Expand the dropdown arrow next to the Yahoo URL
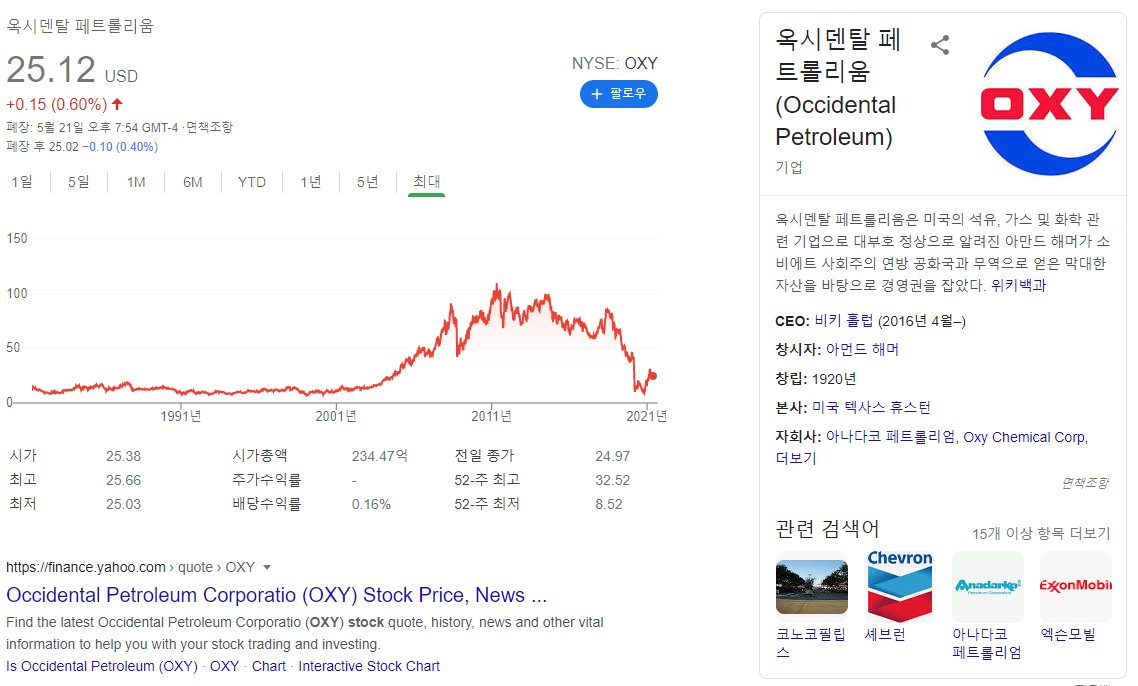 (265, 567)
